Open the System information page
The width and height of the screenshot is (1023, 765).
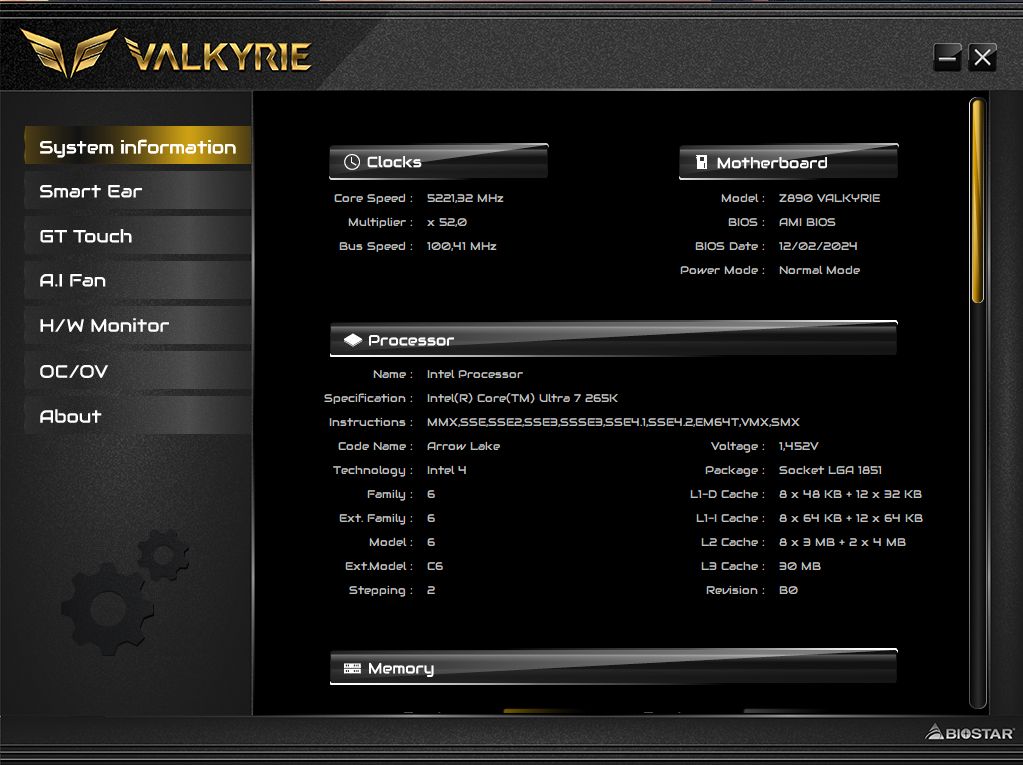137,147
